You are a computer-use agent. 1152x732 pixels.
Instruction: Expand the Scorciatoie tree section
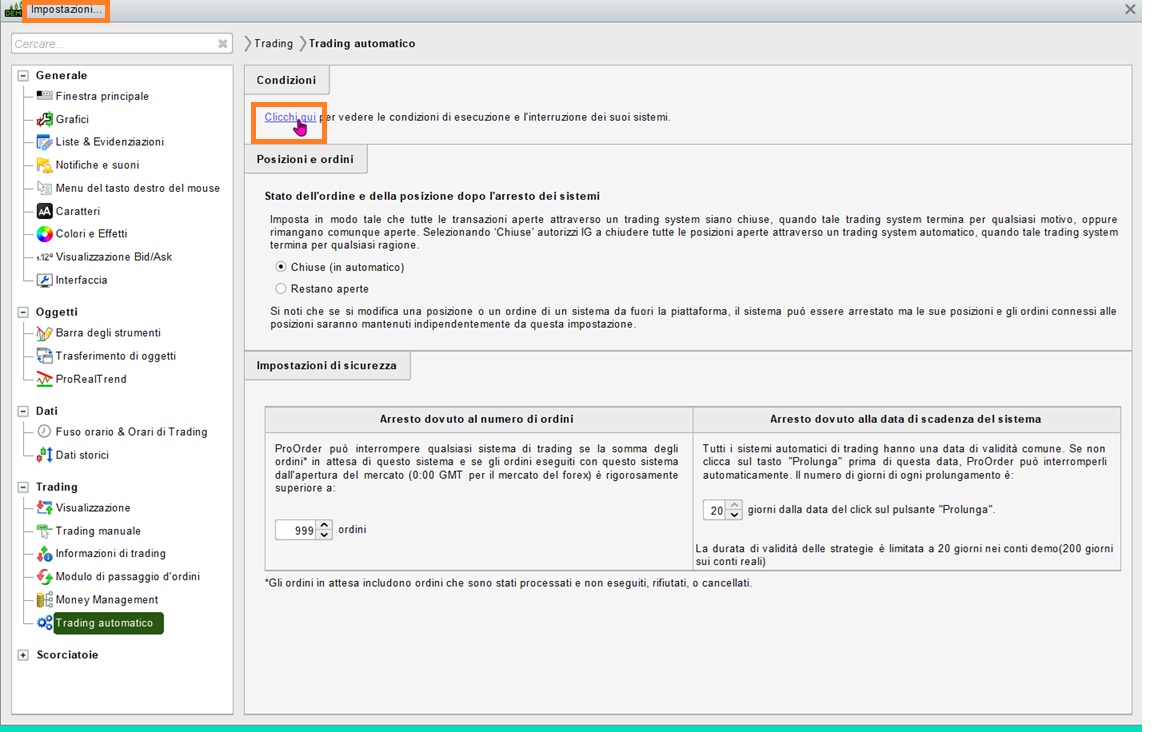(24, 655)
